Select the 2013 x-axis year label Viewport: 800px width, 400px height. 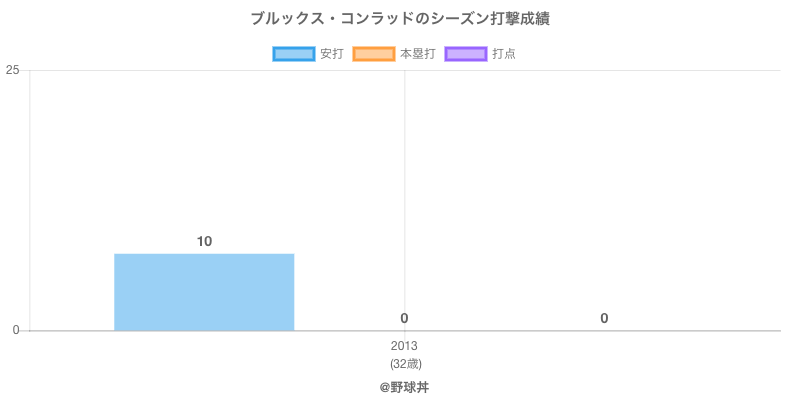404,346
